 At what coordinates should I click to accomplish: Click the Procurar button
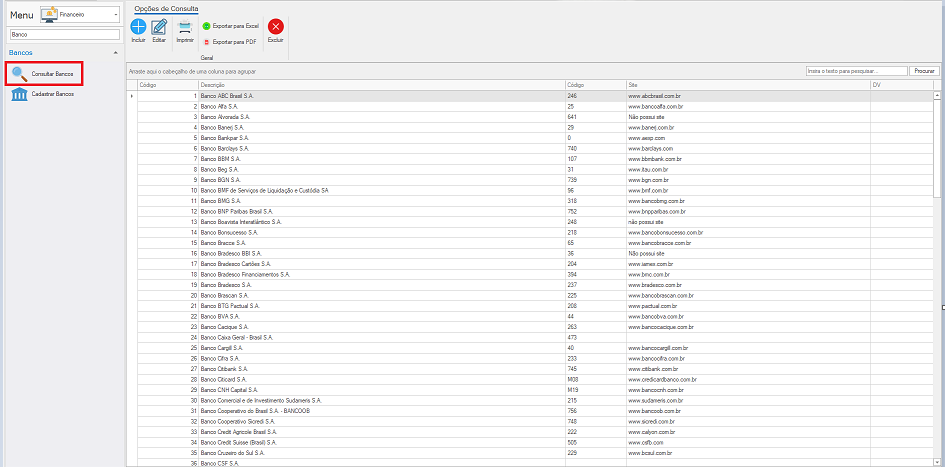click(925, 71)
